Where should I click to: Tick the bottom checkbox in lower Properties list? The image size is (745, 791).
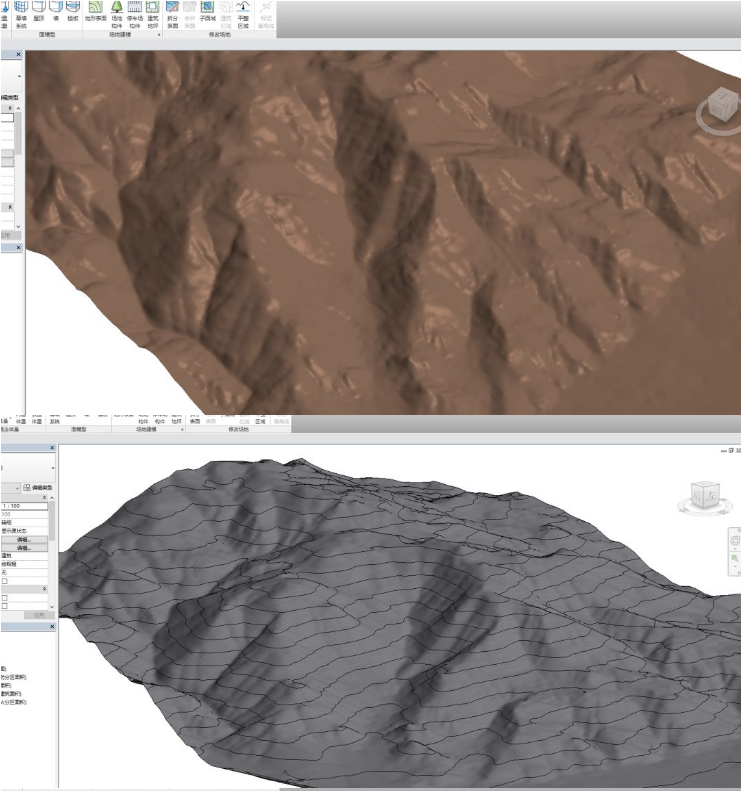[5, 606]
